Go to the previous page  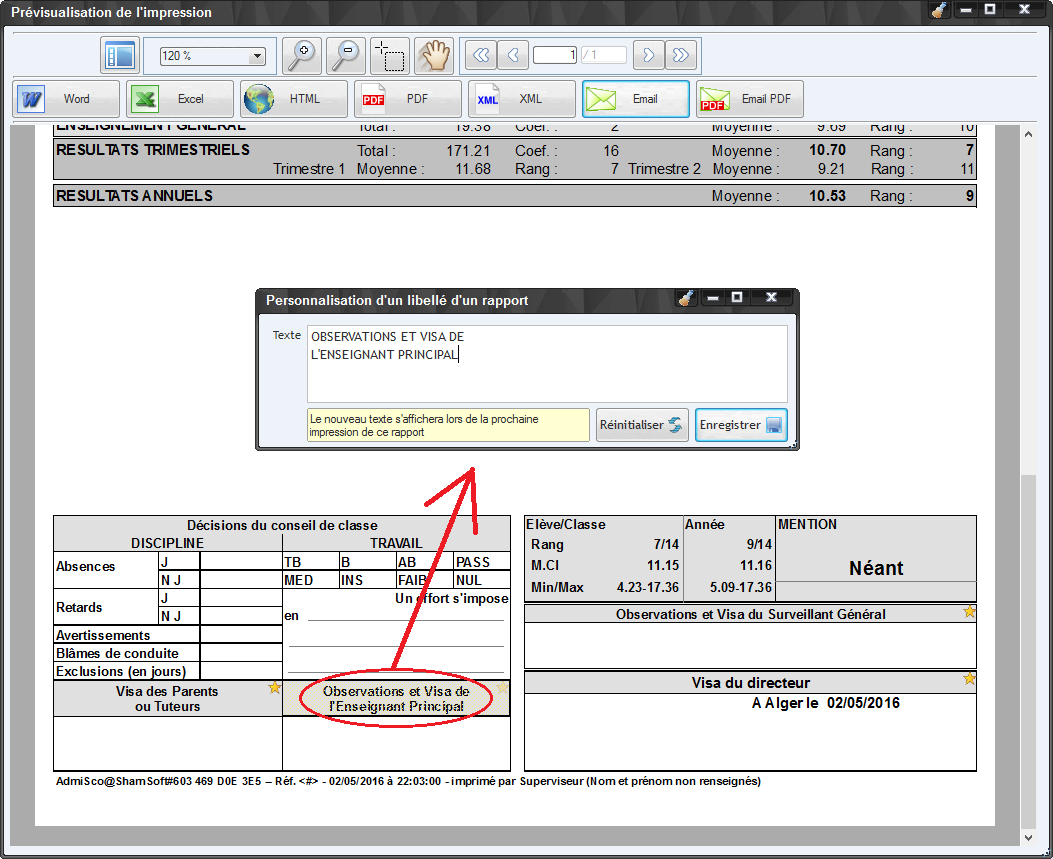click(x=513, y=56)
